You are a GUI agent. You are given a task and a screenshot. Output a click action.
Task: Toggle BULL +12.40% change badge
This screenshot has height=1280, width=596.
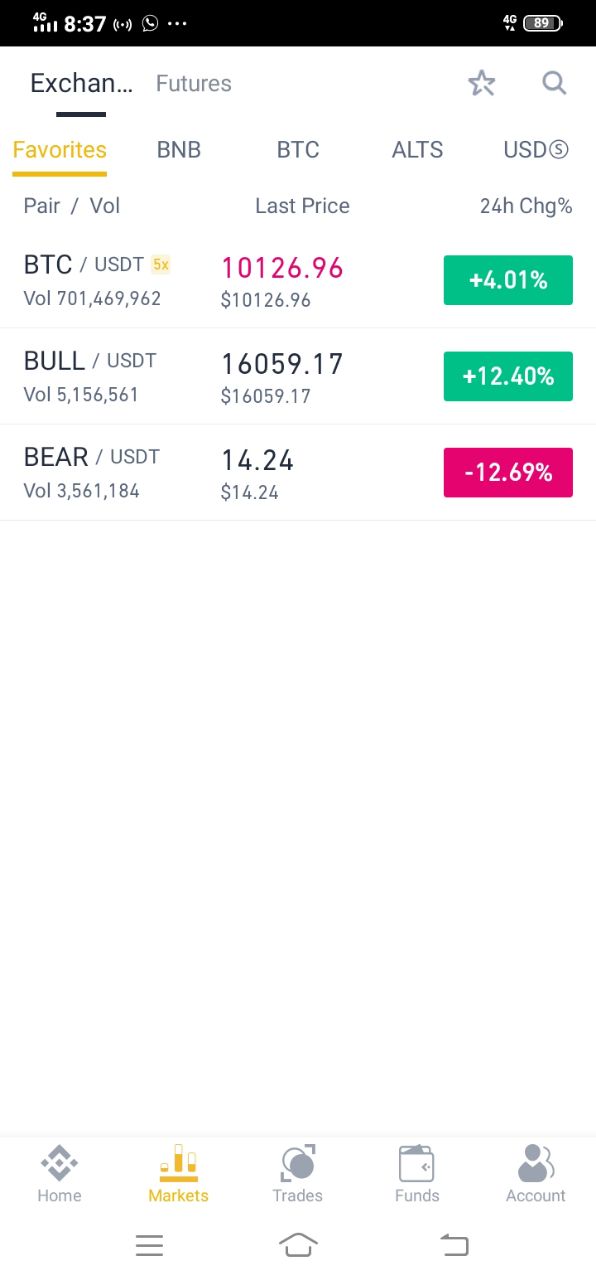click(508, 376)
